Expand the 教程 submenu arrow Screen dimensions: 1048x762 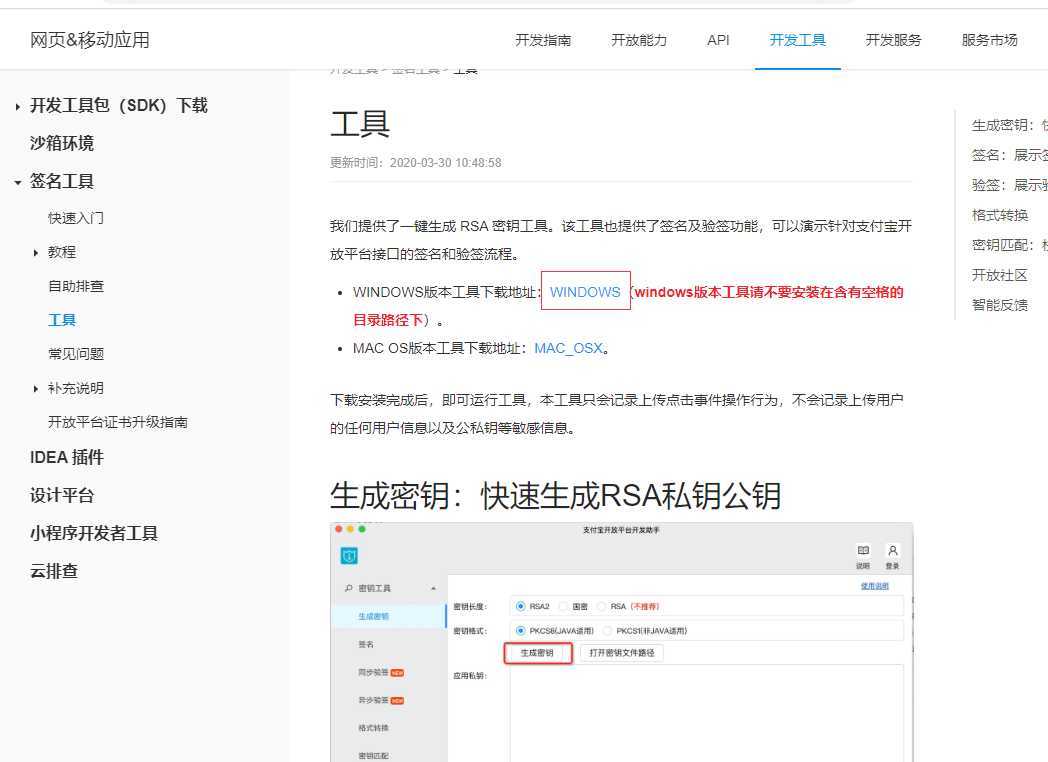[35, 253]
